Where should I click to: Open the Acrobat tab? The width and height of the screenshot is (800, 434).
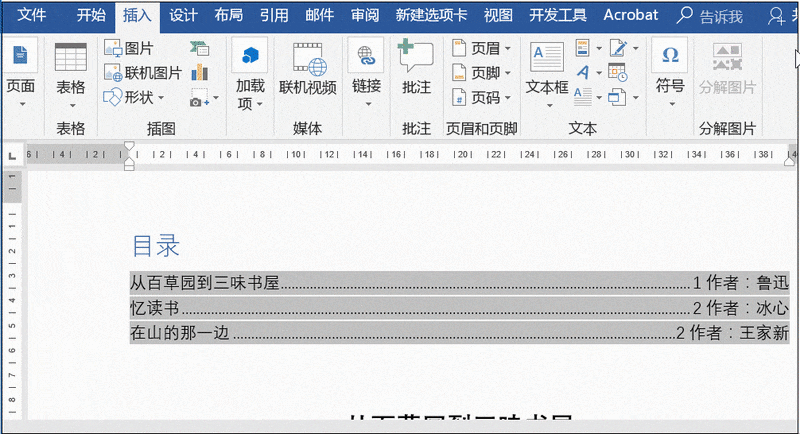pos(631,15)
